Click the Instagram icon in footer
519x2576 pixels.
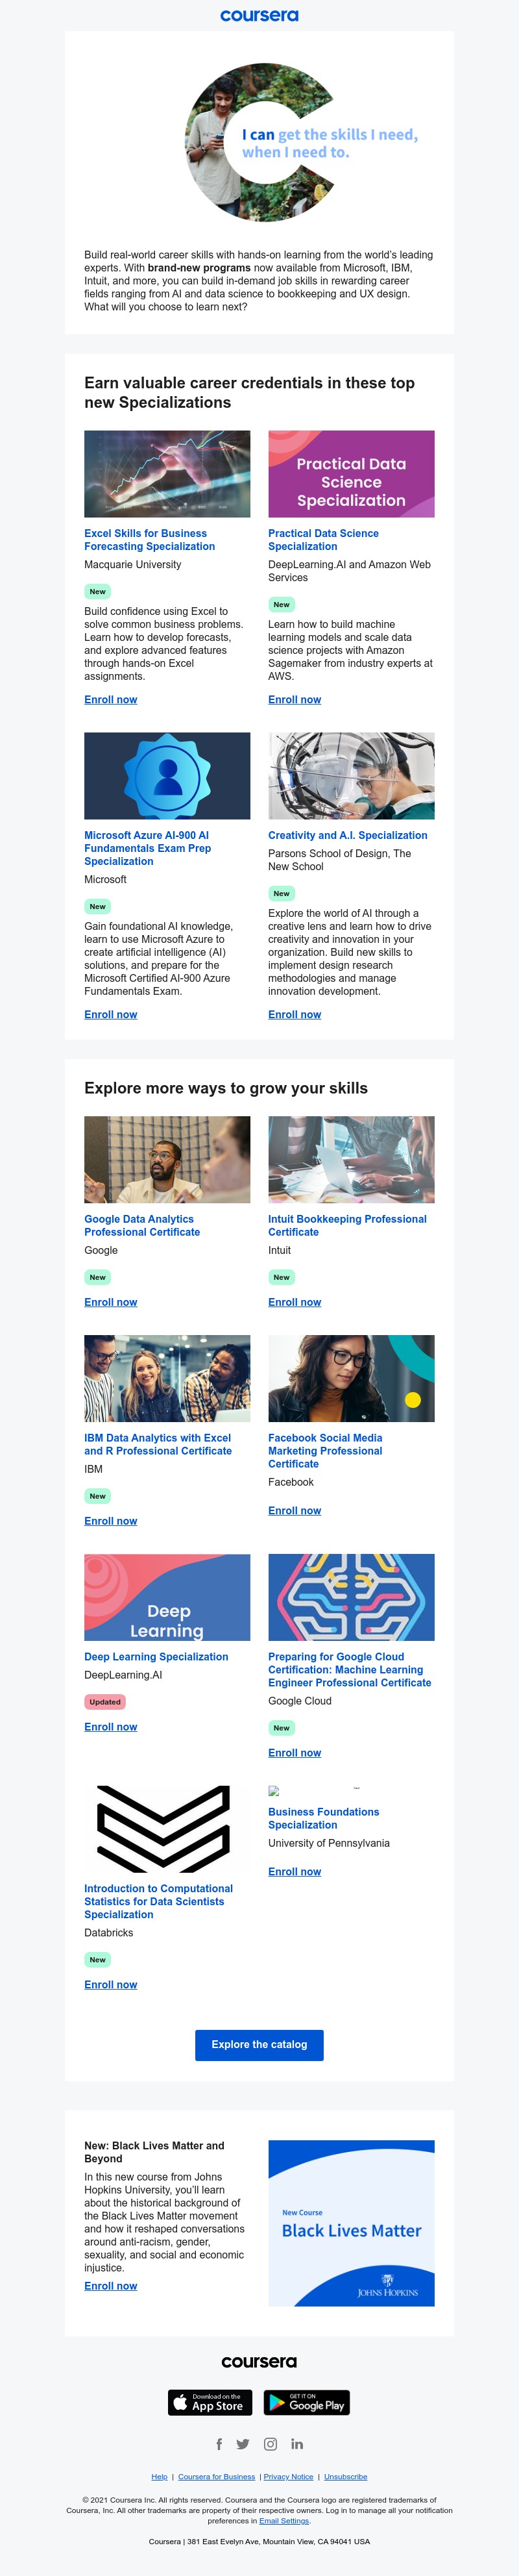pos(270,2444)
